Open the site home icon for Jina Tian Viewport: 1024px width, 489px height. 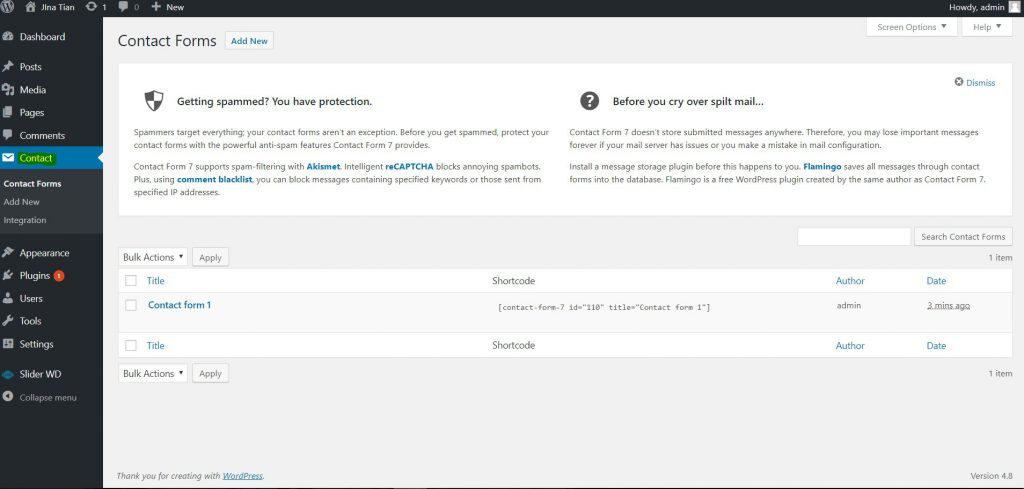point(30,7)
